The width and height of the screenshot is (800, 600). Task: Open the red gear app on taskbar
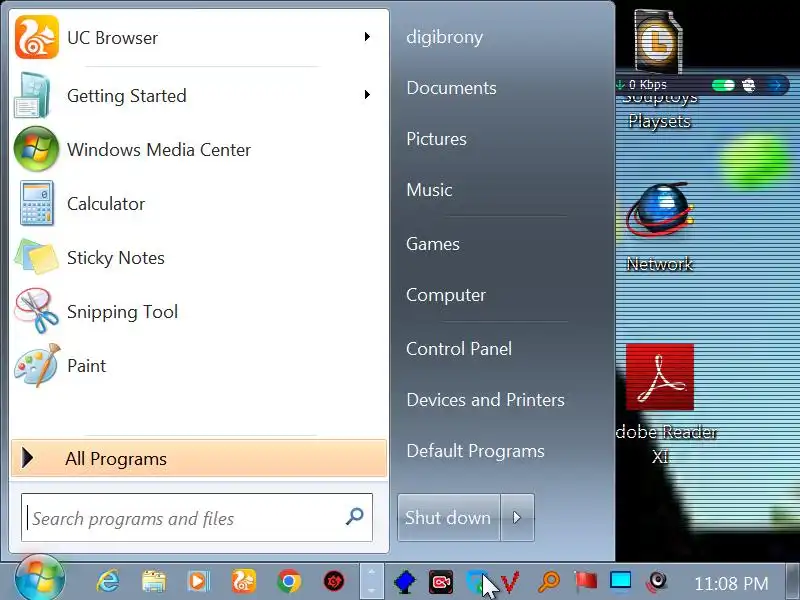[334, 581]
